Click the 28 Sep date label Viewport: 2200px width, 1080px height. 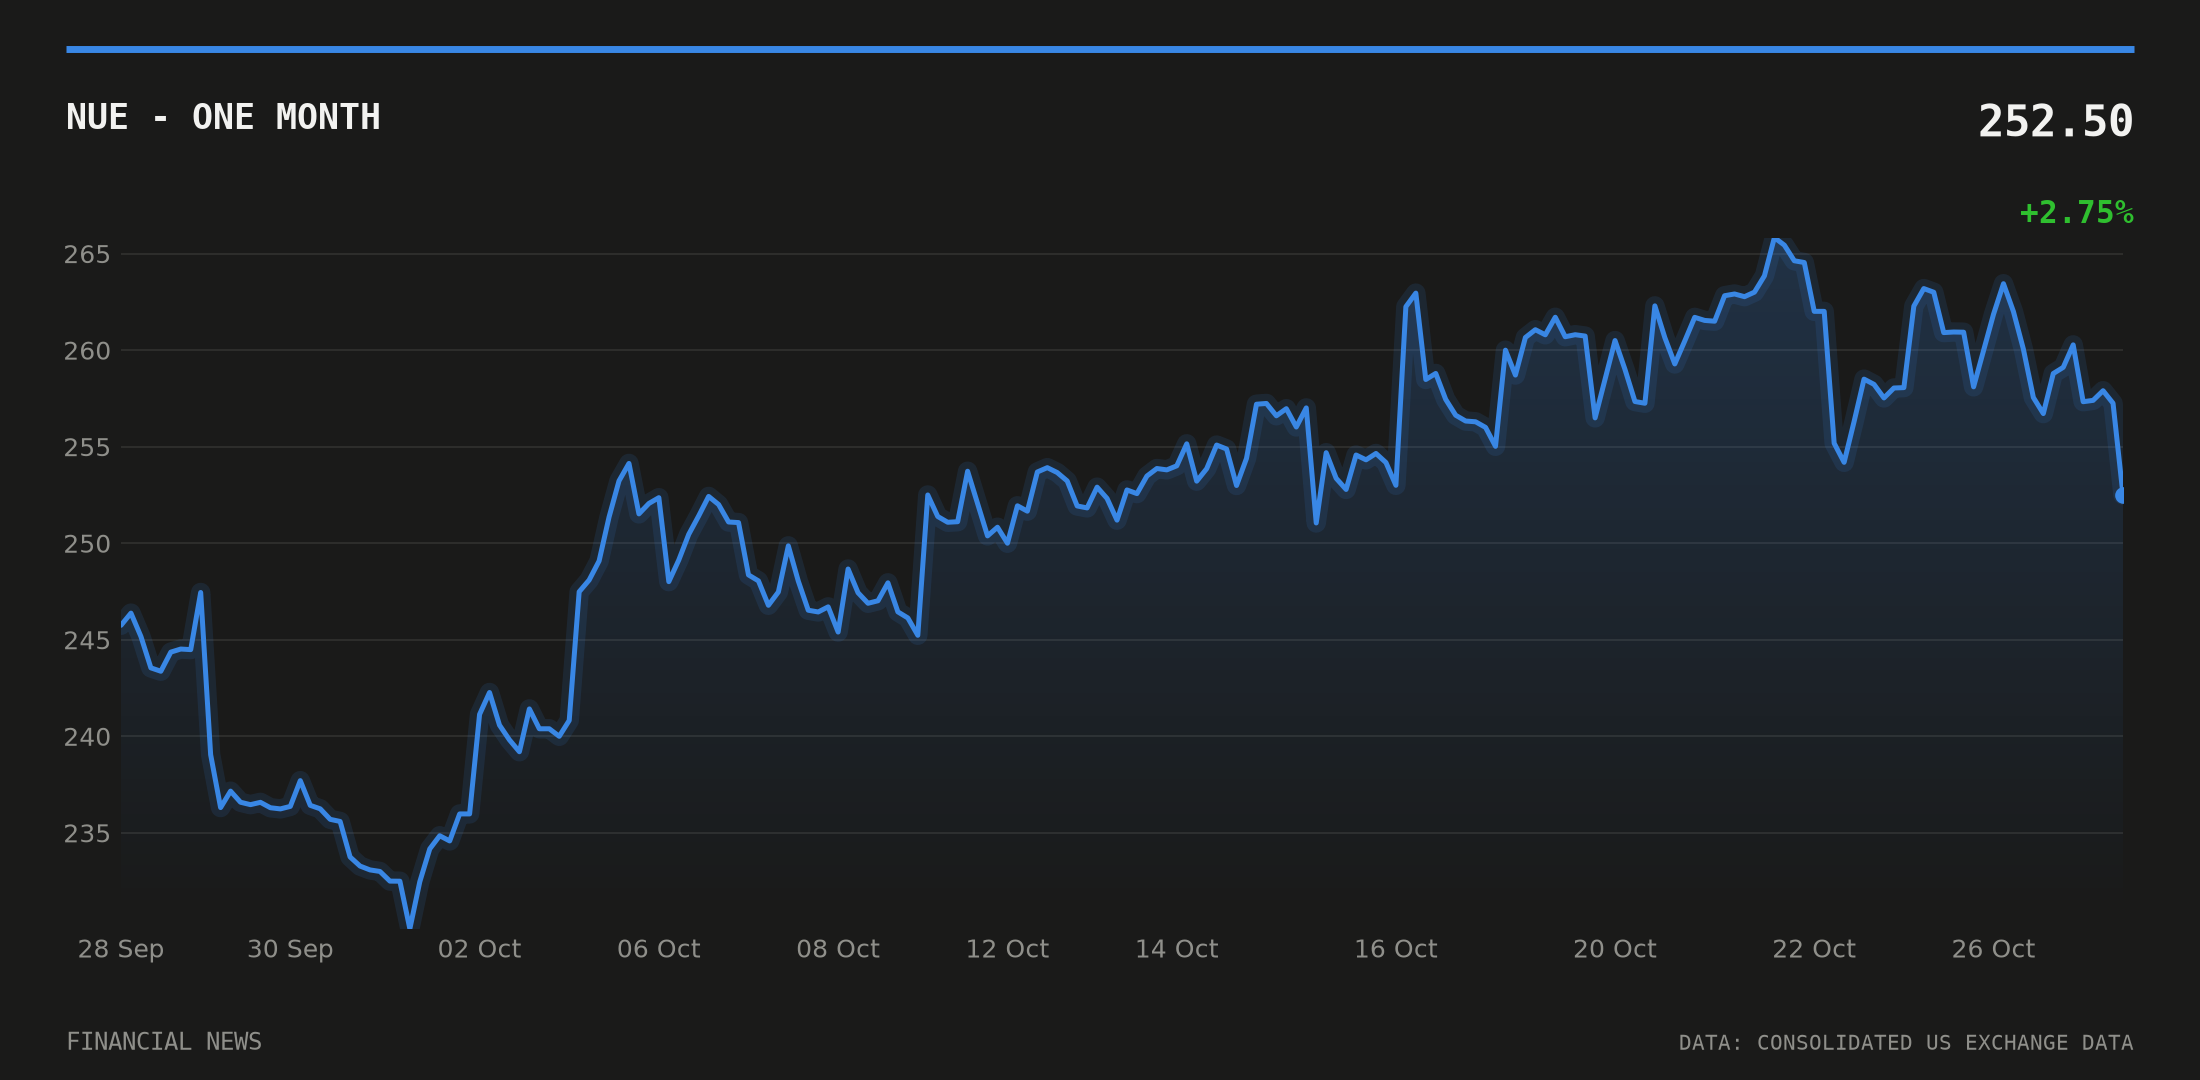click(x=121, y=949)
